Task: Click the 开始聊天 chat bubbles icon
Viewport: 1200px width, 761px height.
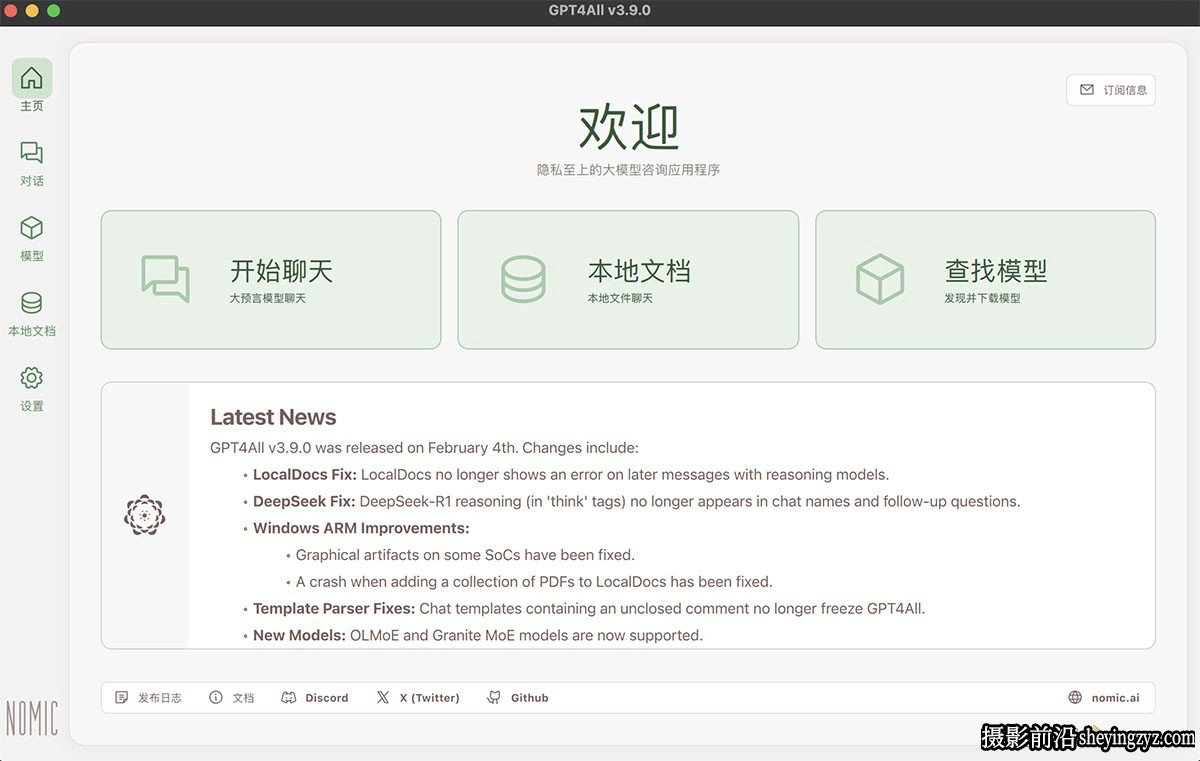Action: tap(165, 279)
